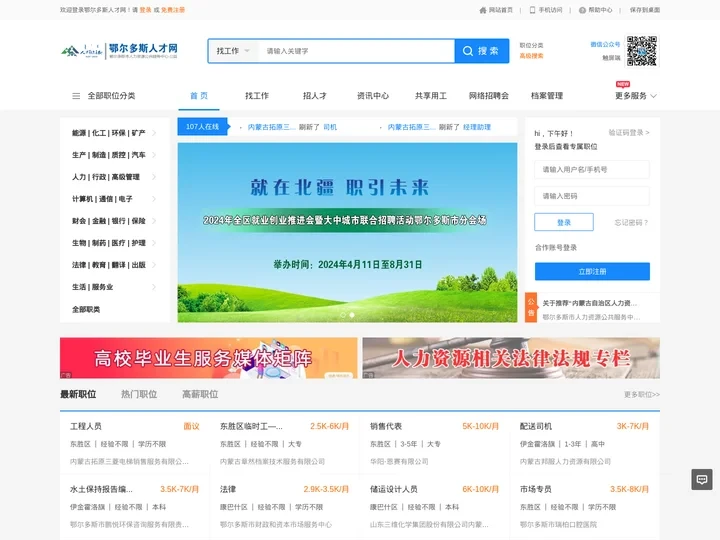720x540 pixels.
Task: Open the WeChat QR code image
Action: click(641, 51)
